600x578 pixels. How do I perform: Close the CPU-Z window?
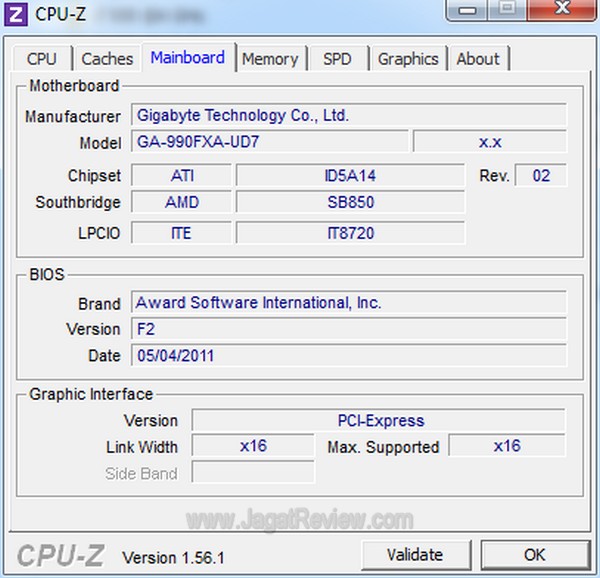click(562, 10)
